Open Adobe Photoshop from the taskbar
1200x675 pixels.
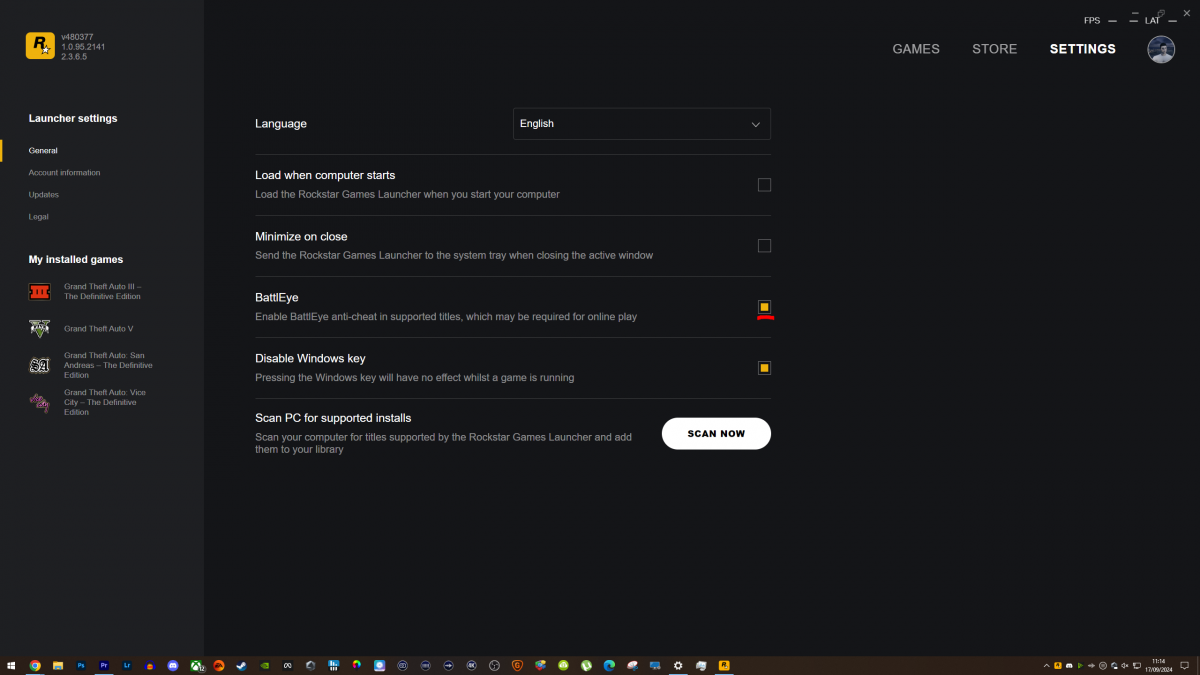point(80,665)
